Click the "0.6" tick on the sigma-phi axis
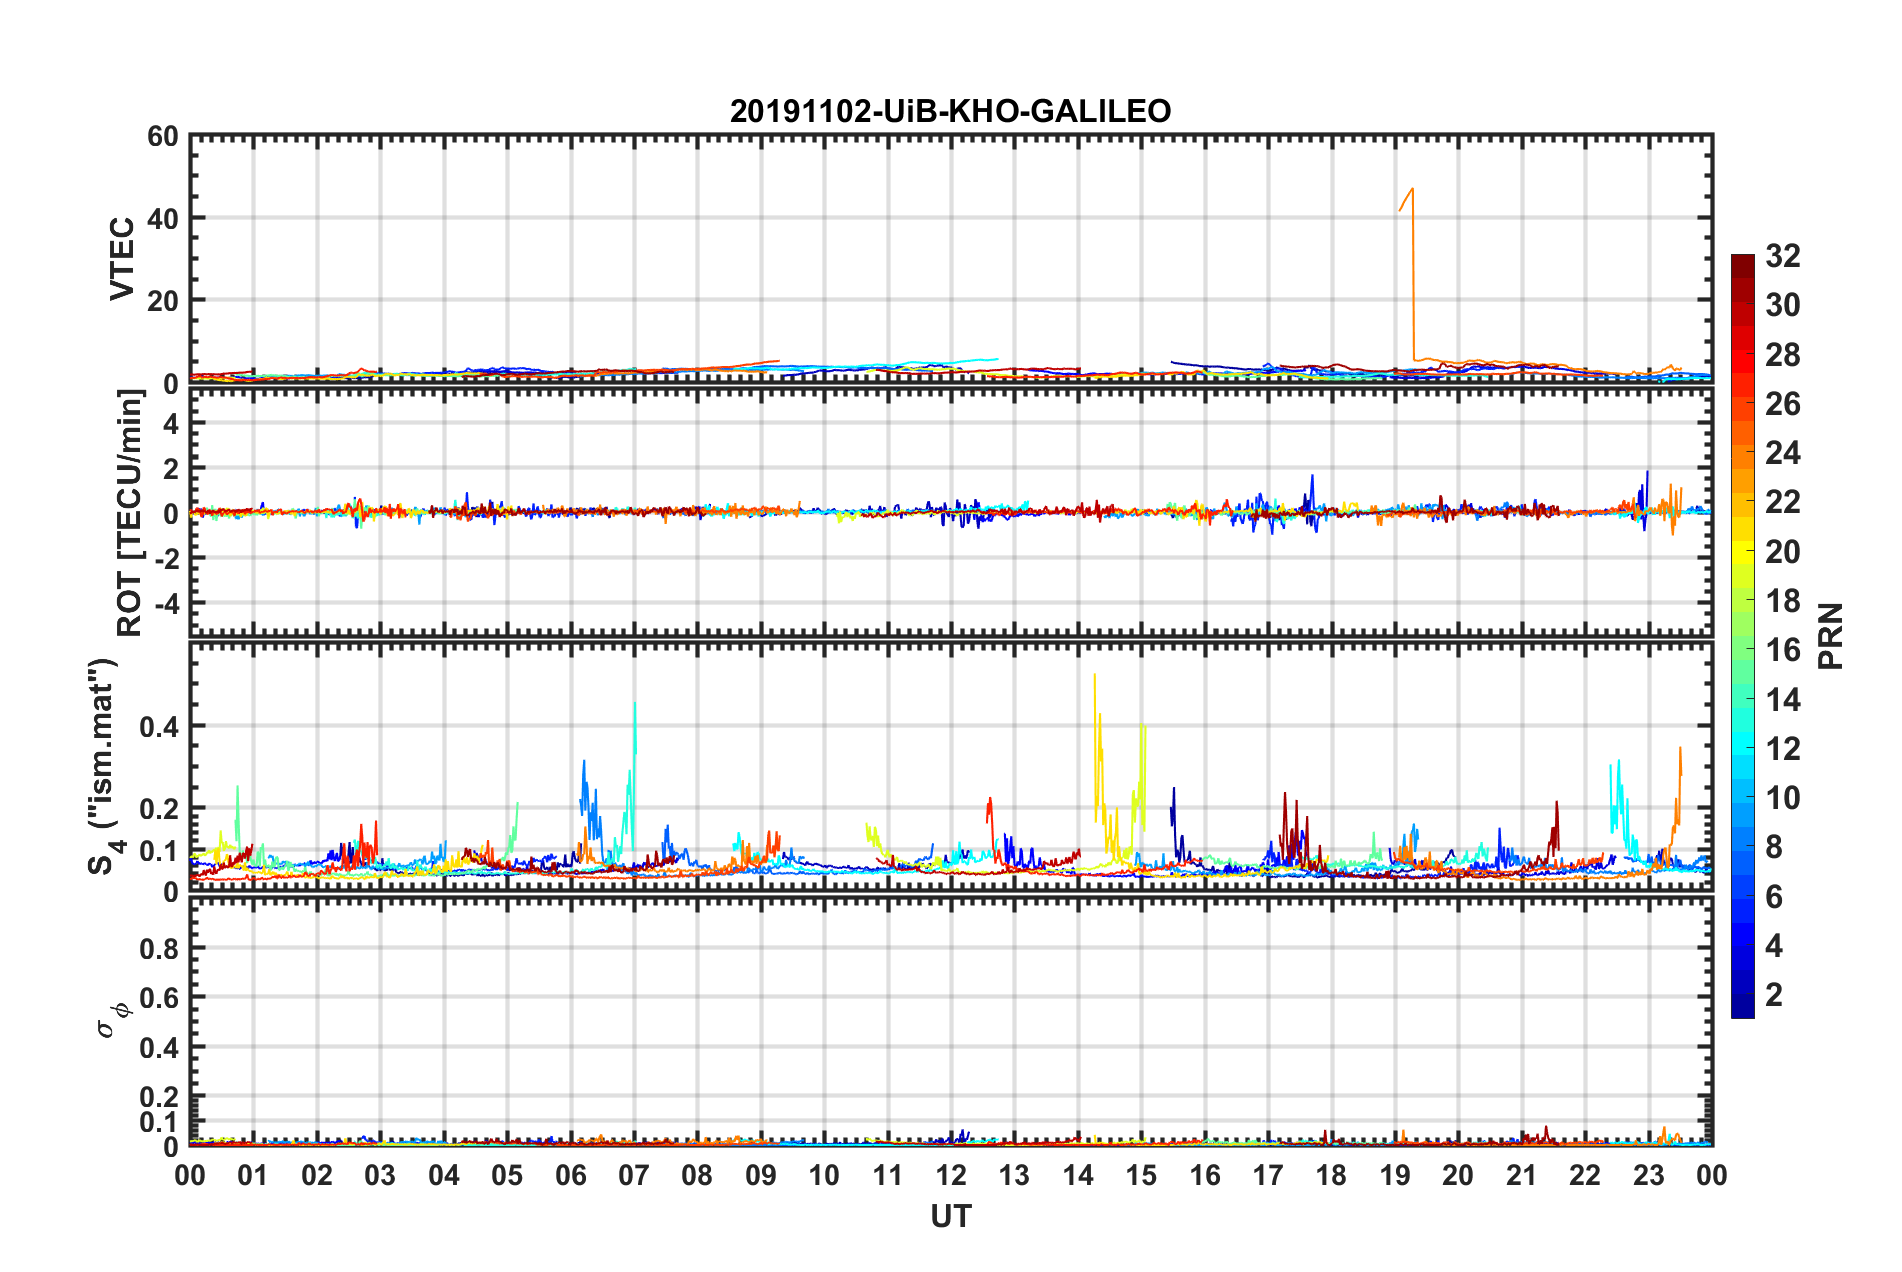 click(x=159, y=998)
